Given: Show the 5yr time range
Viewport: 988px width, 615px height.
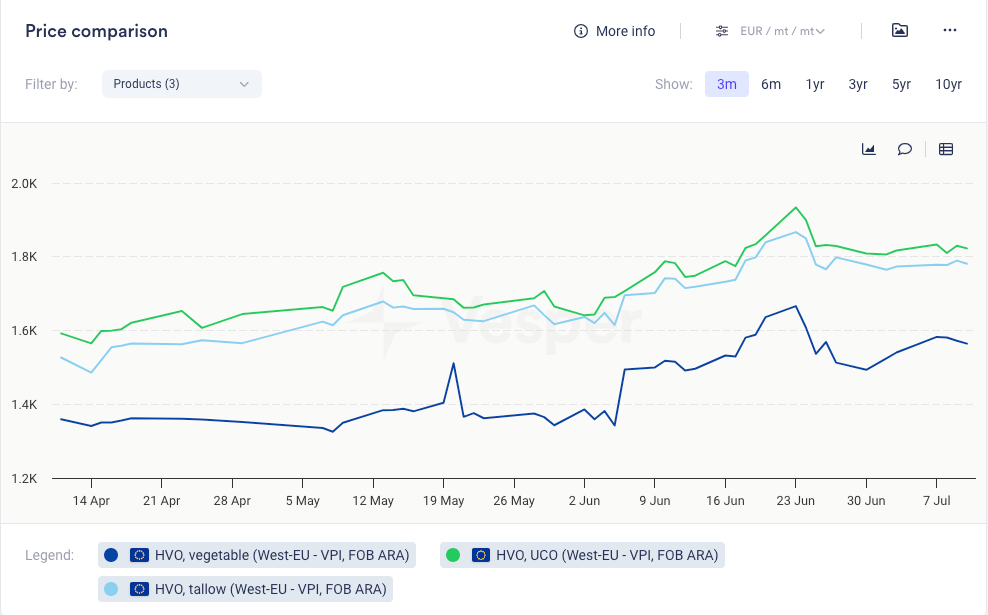Looking at the screenshot, I should pyautogui.click(x=902, y=84).
